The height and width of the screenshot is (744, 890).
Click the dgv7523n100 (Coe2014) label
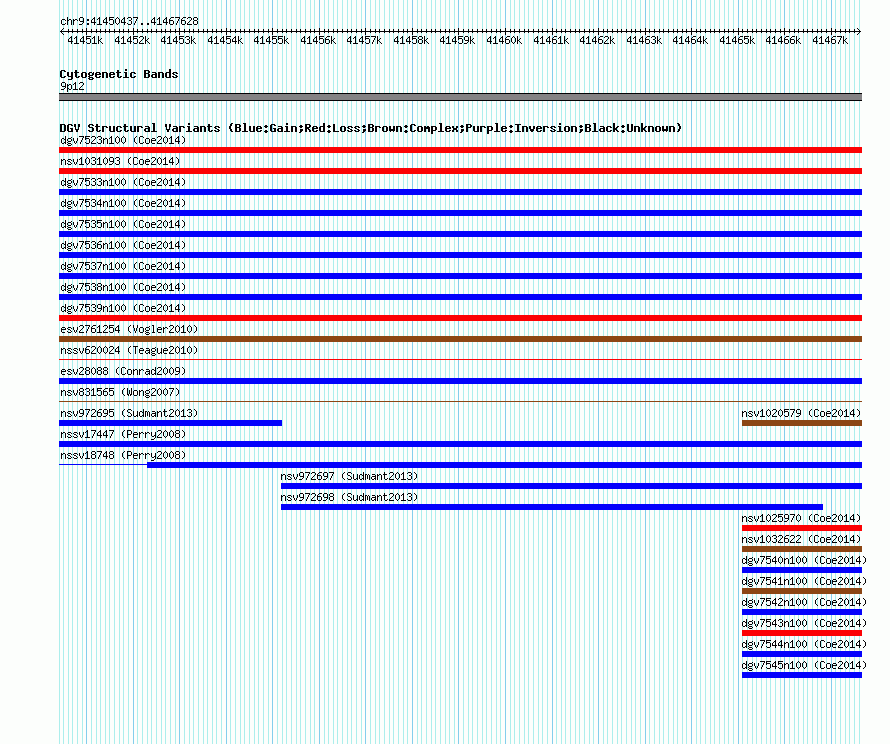click(123, 140)
